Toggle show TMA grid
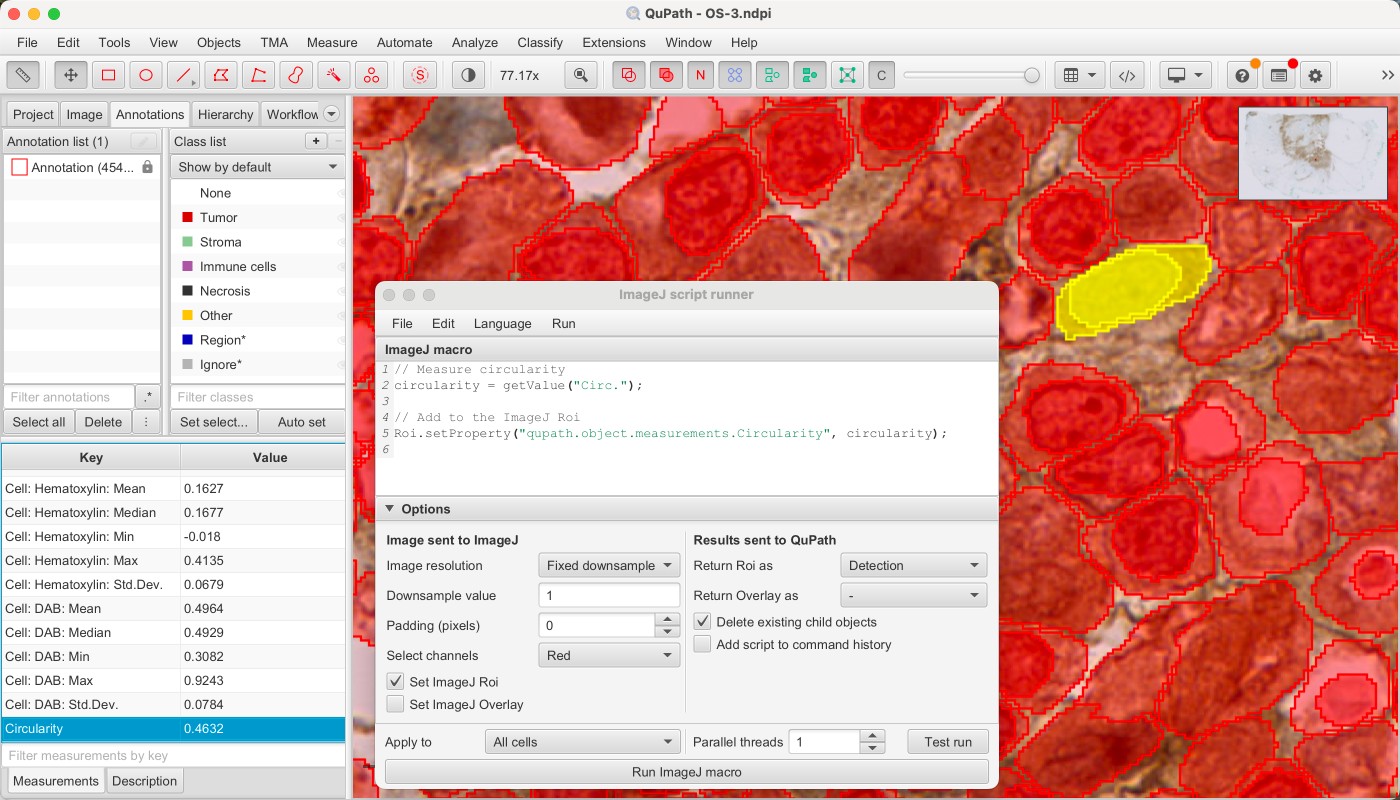The height and width of the screenshot is (800, 1400). [x=735, y=75]
